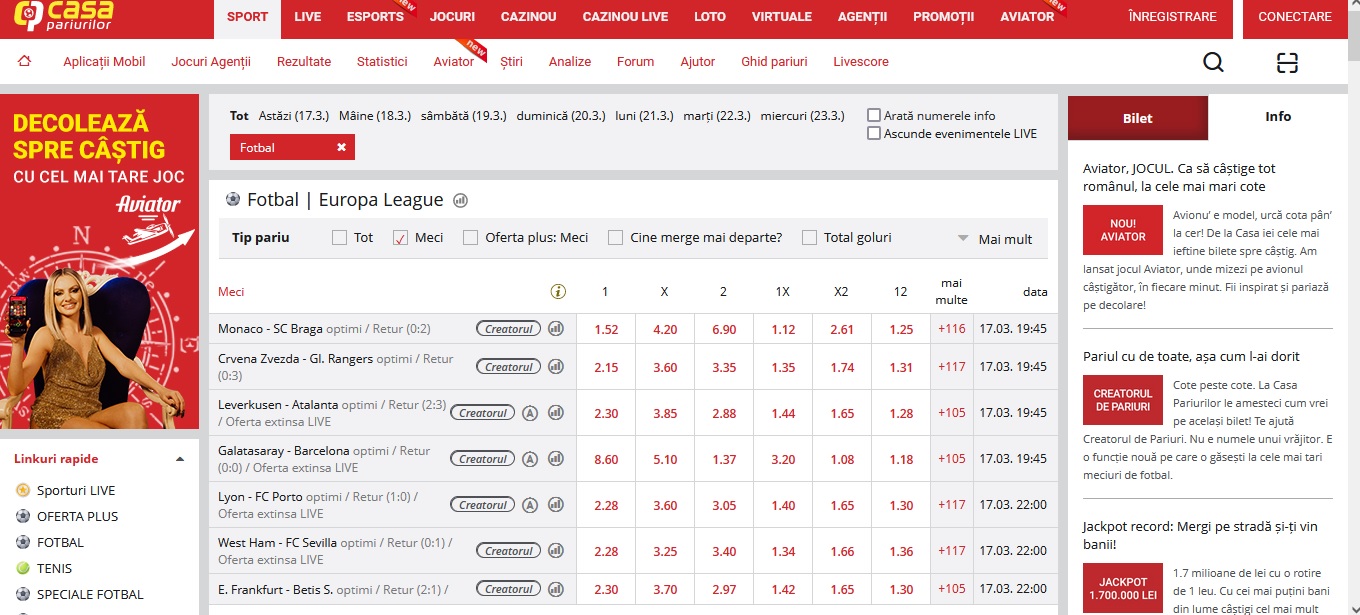
Task: Expand the Mai mult bet types dropdown
Action: pyautogui.click(x=994, y=239)
